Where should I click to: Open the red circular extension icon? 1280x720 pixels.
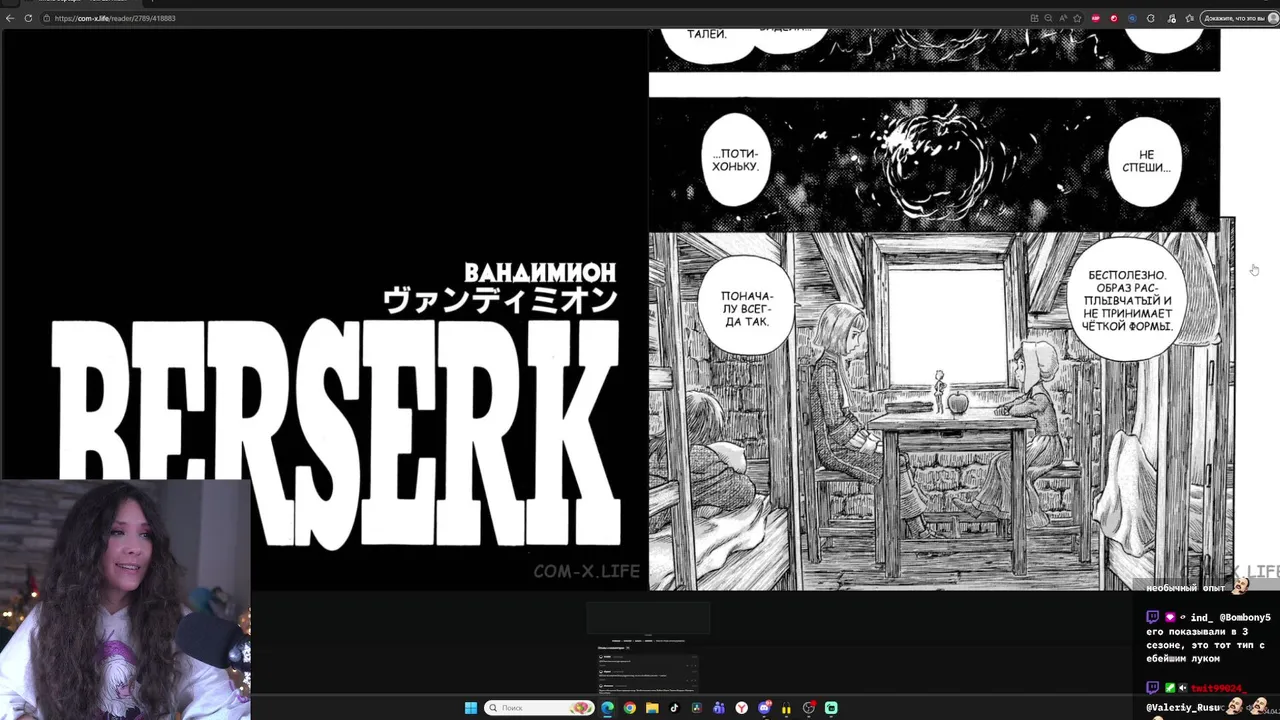tap(1114, 18)
